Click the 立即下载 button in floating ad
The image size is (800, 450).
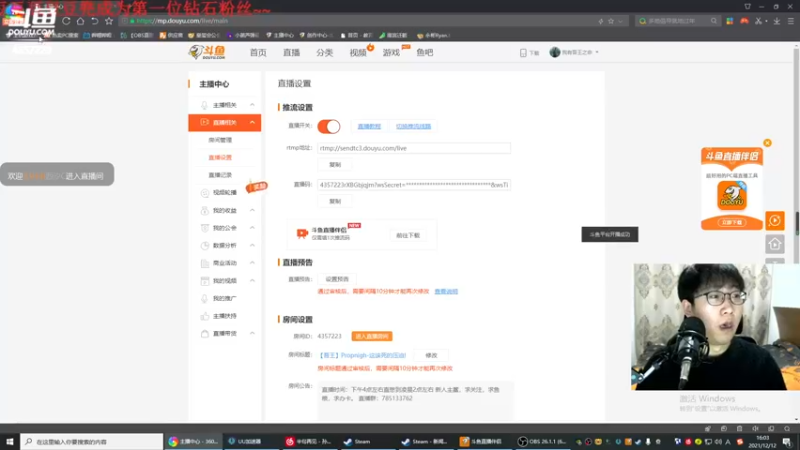(732, 222)
